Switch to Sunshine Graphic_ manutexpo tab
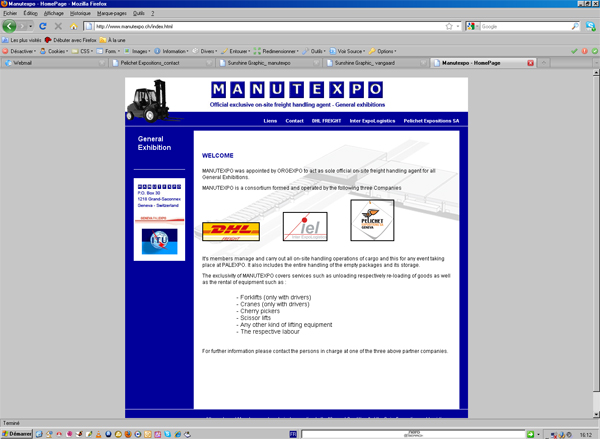 [x=268, y=63]
